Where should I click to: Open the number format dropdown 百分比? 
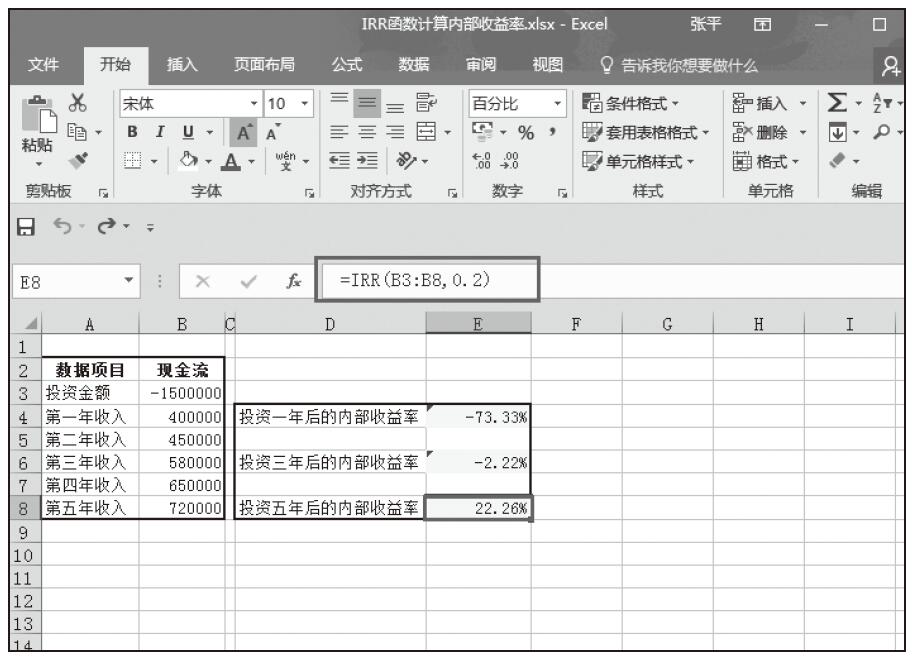tap(512, 103)
